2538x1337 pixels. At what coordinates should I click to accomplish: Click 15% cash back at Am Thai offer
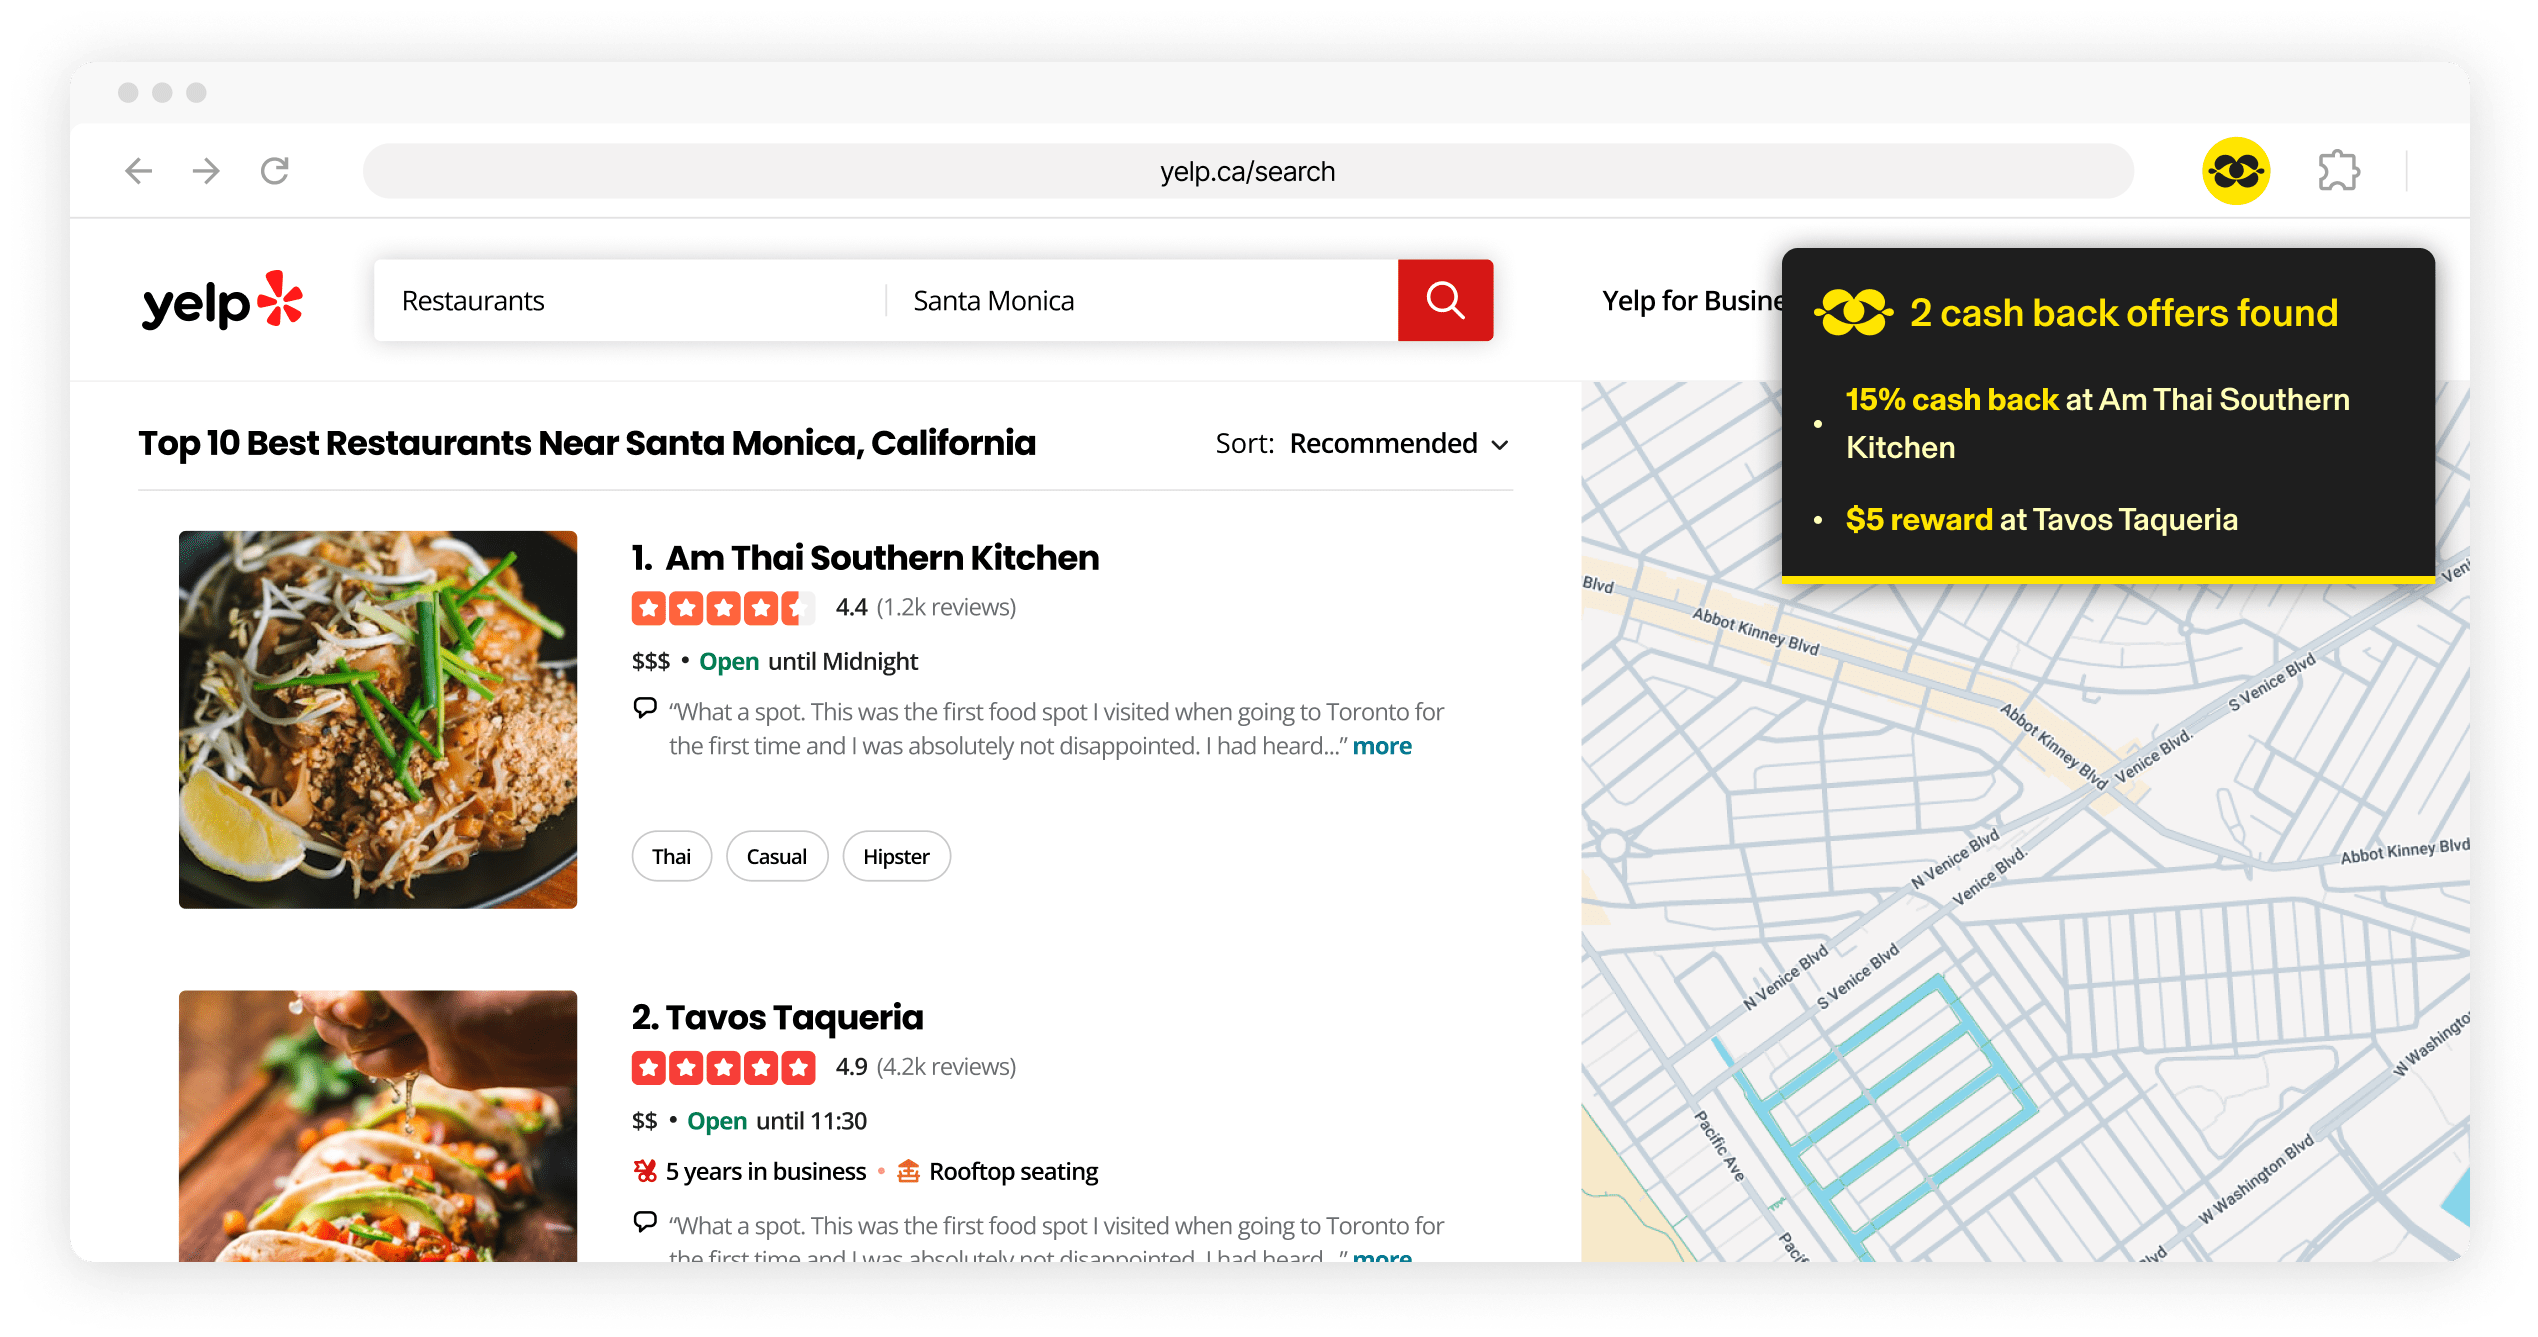pos(2097,423)
